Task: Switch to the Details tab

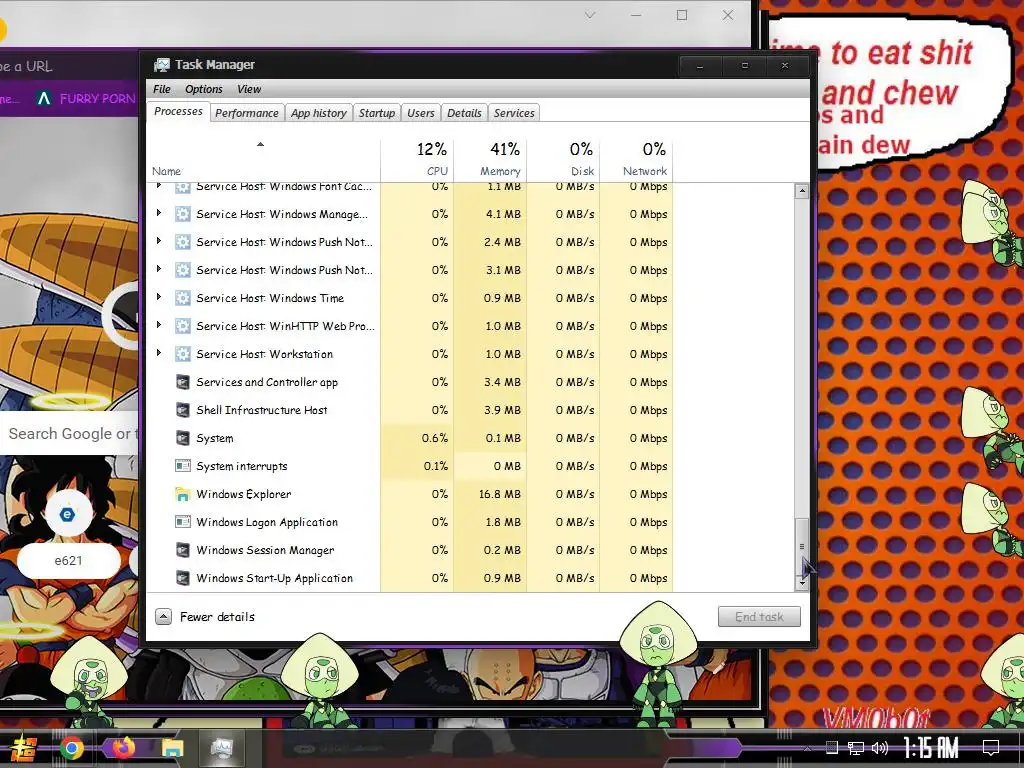Action: (464, 113)
